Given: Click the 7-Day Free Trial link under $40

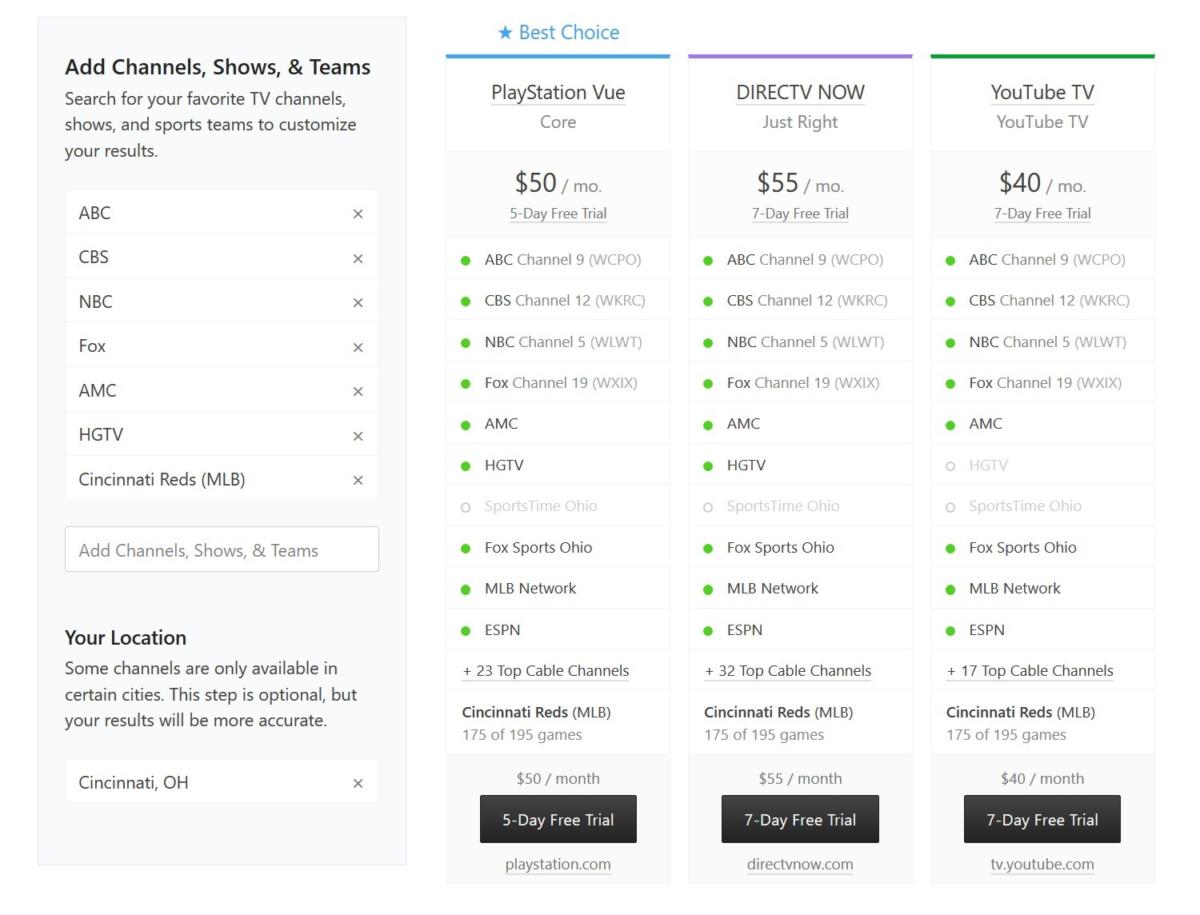Looking at the screenshot, I should [x=1042, y=214].
